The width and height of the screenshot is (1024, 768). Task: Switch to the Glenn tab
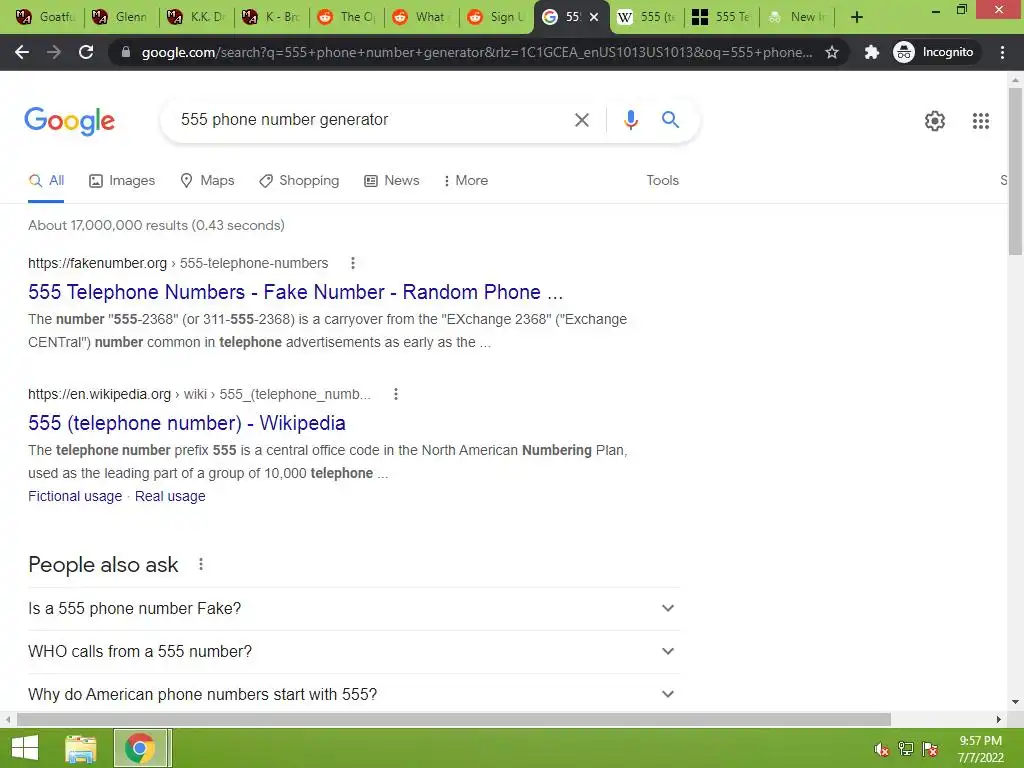120,17
